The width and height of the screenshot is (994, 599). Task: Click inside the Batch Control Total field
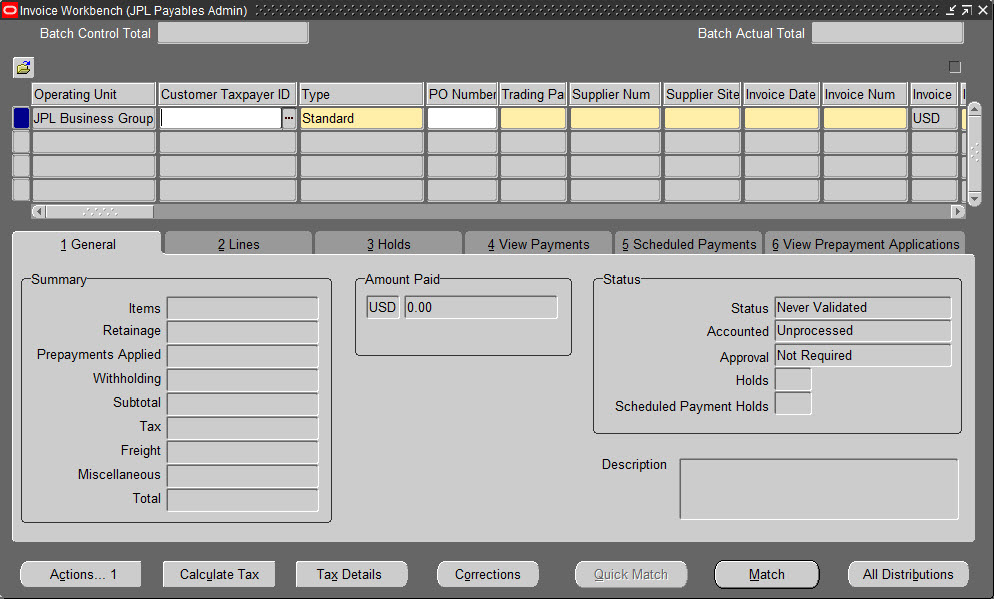pyautogui.click(x=232, y=32)
